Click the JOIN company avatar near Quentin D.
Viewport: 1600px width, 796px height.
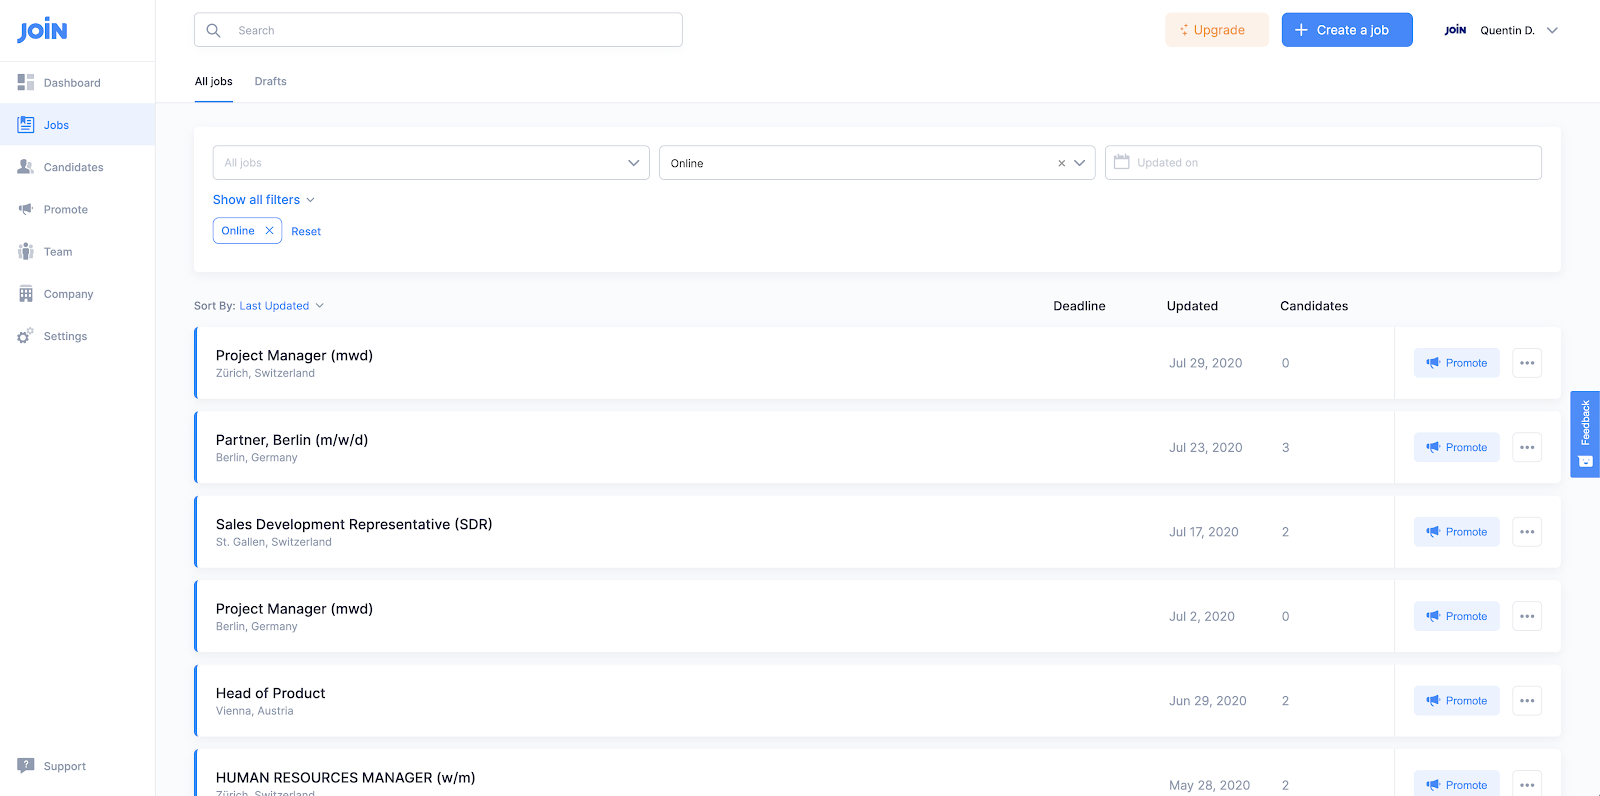(1455, 30)
